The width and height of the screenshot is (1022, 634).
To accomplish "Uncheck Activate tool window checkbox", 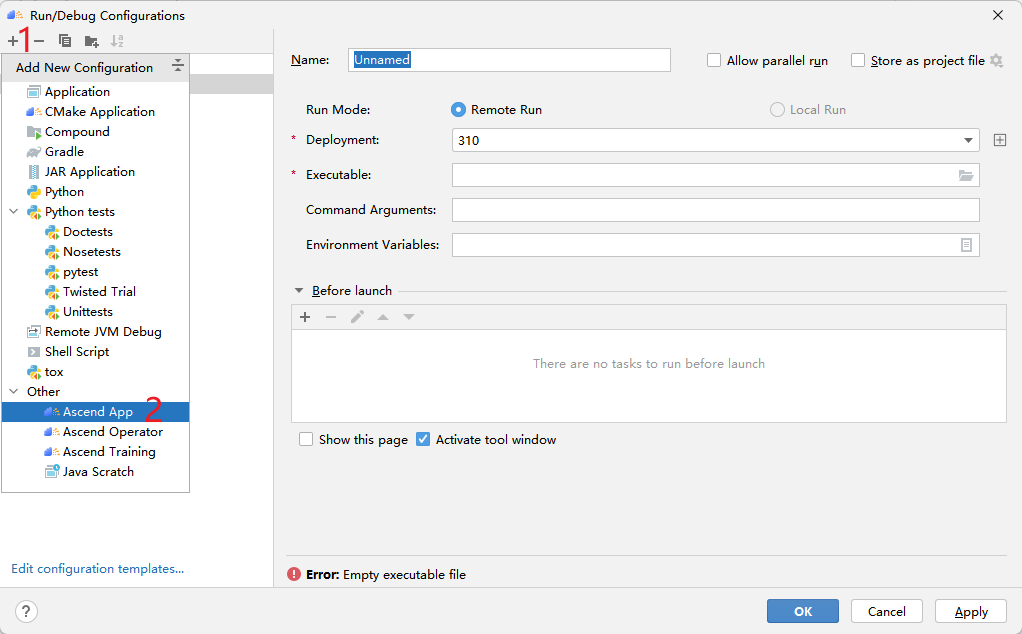I will (x=423, y=439).
